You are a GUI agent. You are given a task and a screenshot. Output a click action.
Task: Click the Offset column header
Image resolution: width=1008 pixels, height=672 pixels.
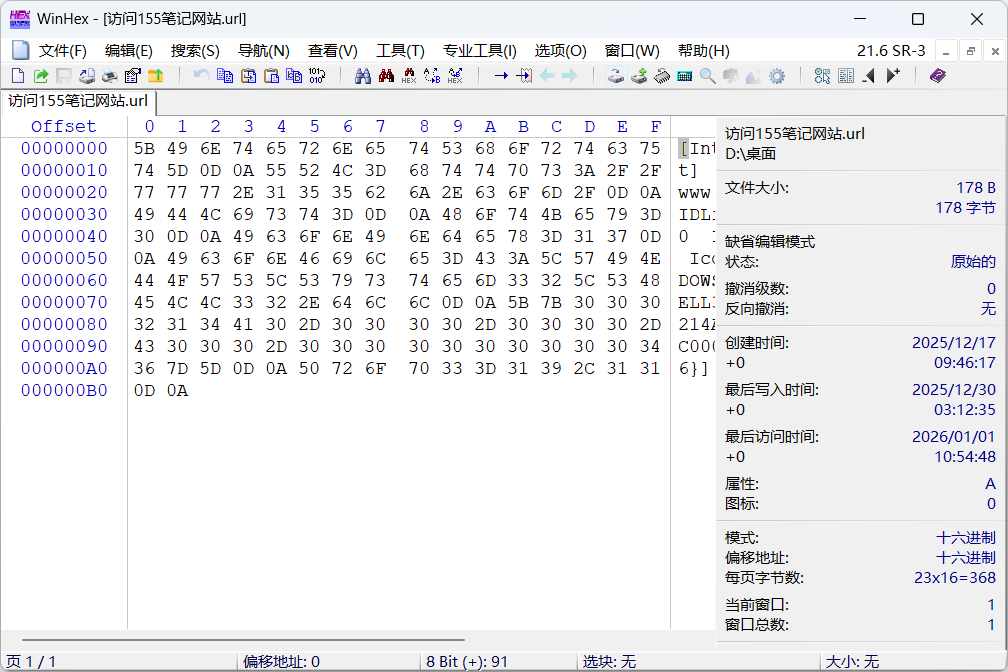click(x=63, y=126)
